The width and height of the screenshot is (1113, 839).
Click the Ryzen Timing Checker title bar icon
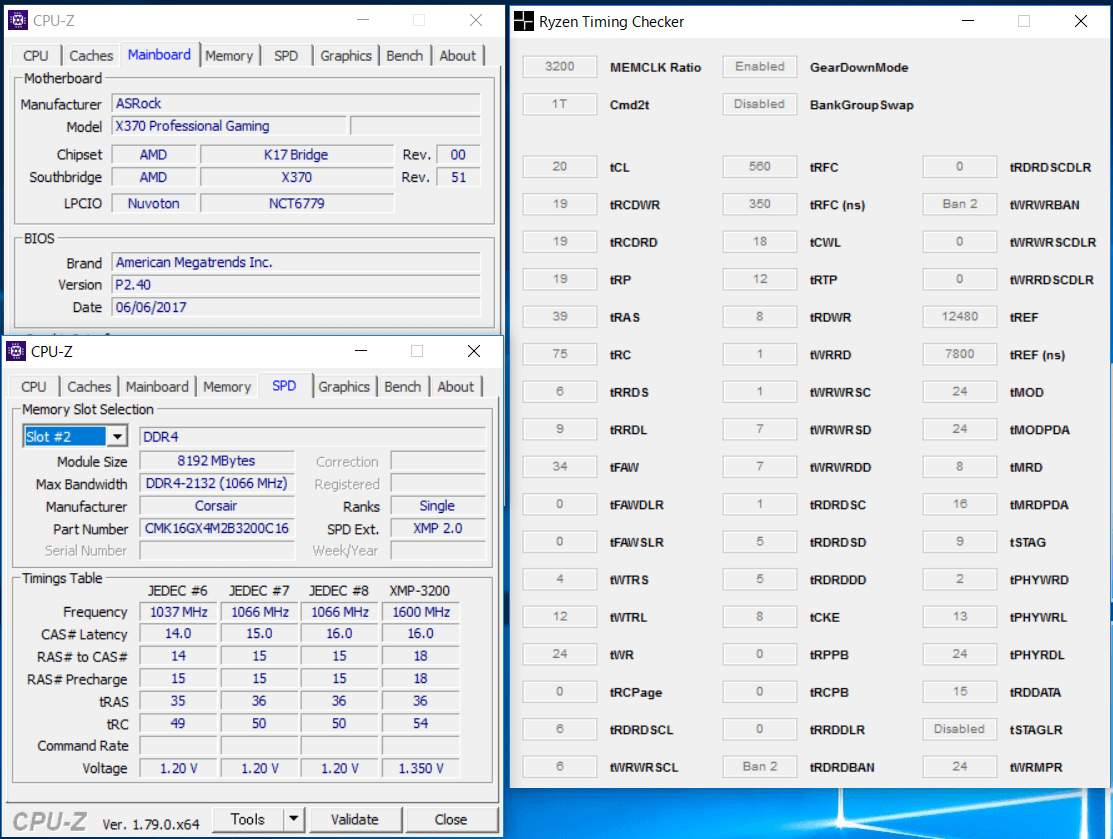(524, 21)
